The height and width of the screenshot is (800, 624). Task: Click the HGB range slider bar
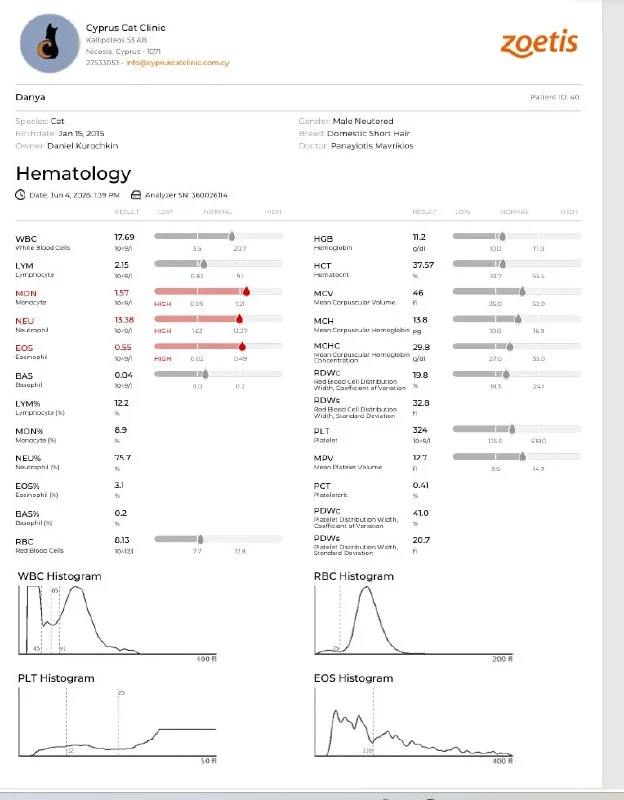pos(516,236)
